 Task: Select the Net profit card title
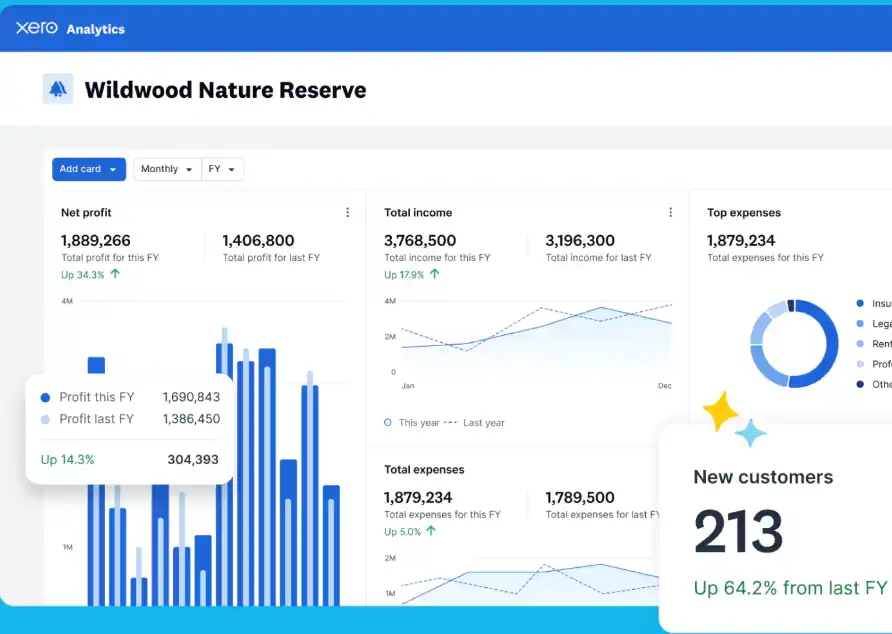coord(86,213)
